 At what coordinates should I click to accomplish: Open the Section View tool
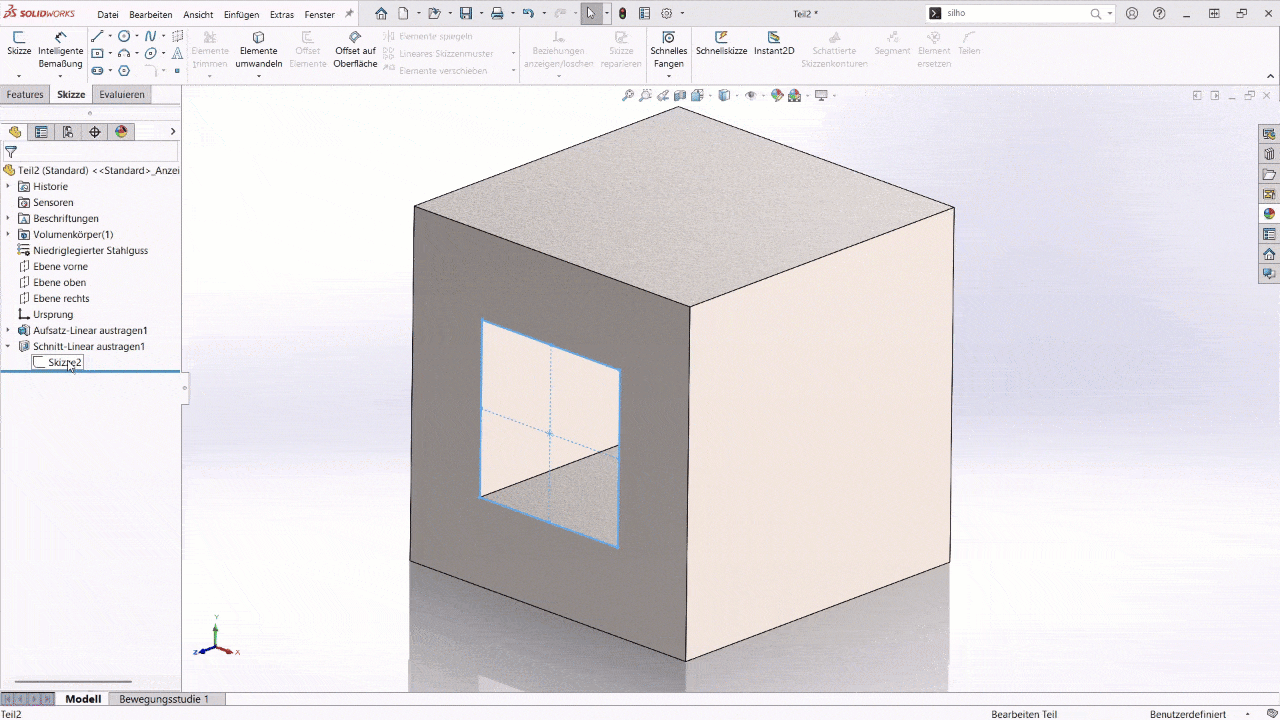pyautogui.click(x=679, y=95)
